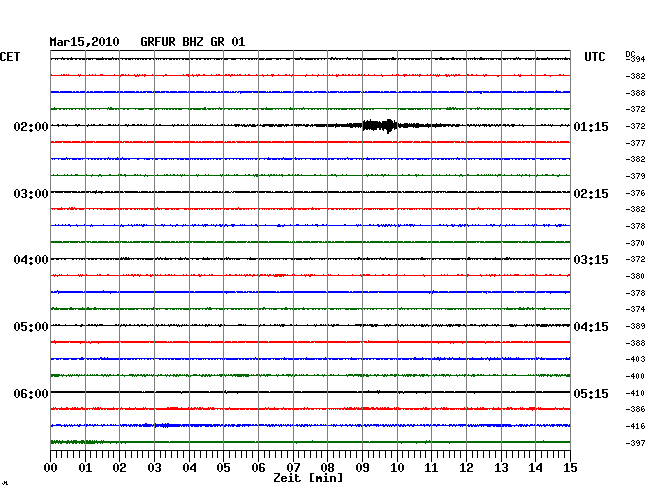Click the Zeit [min] axis title
Screen dimensions: 650x494
pos(308,478)
